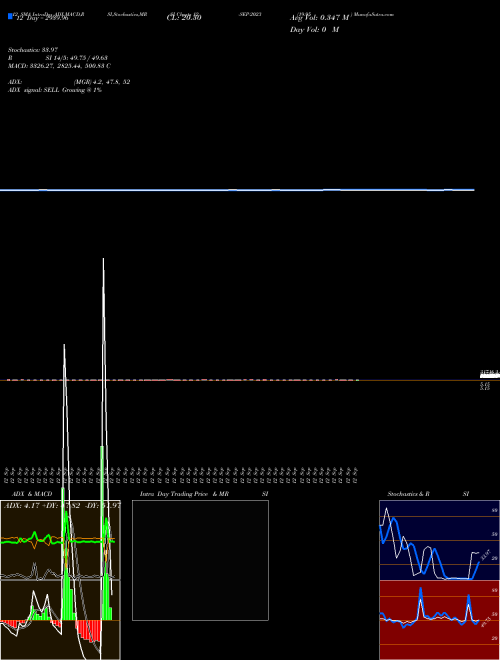Open the ADX indicator chart panel

pyautogui.click(x=60, y=540)
